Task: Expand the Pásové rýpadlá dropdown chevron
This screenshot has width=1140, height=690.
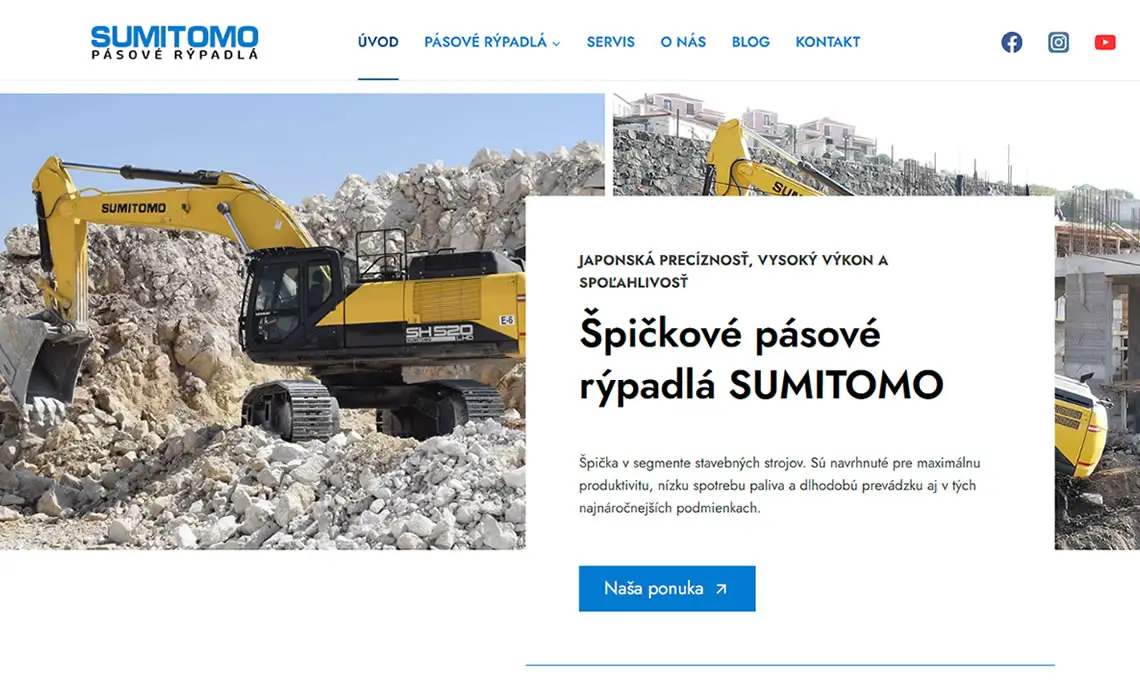Action: [x=556, y=44]
